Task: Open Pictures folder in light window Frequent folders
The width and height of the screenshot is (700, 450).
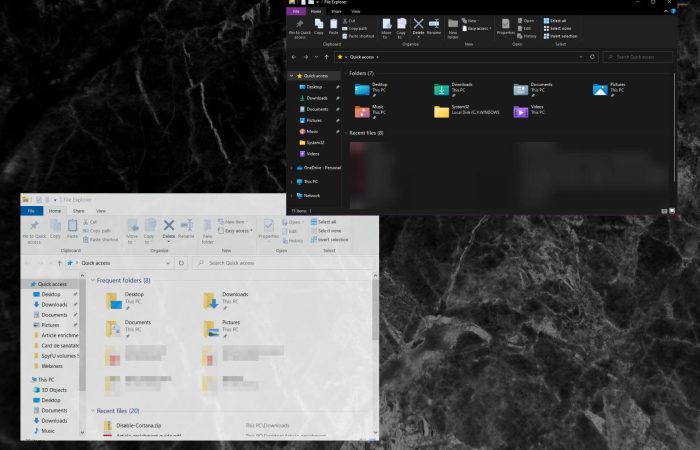Action: point(222,329)
